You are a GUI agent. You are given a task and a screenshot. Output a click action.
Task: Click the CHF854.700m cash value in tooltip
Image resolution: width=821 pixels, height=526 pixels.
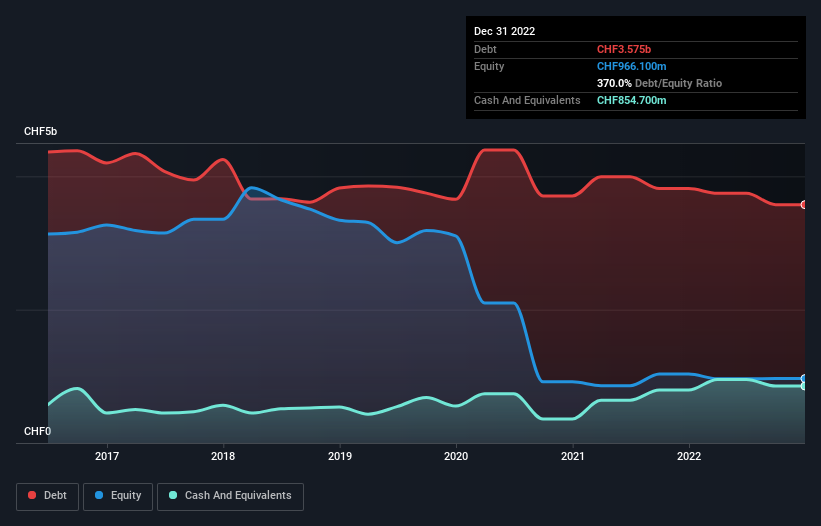coord(631,100)
